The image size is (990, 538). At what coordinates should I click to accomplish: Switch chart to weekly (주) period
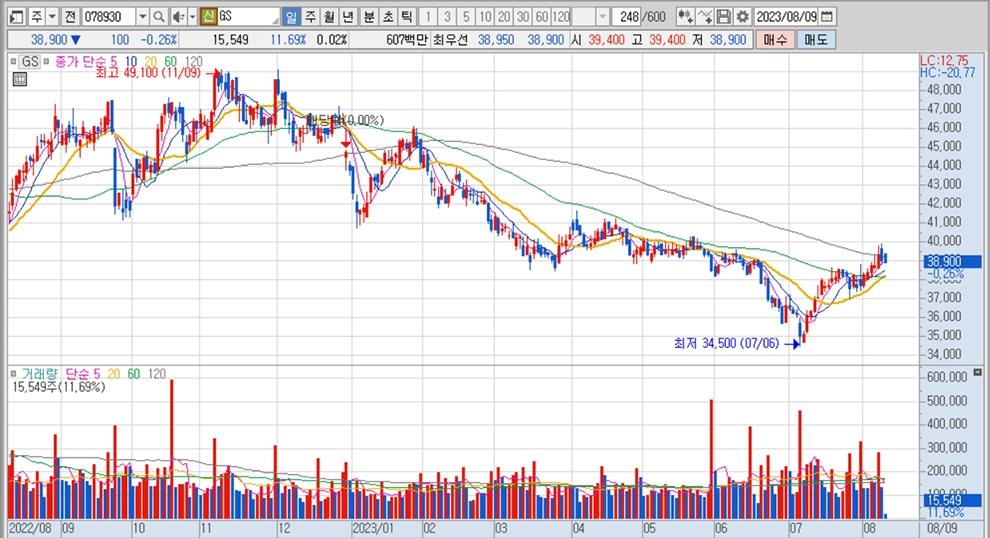[309, 17]
